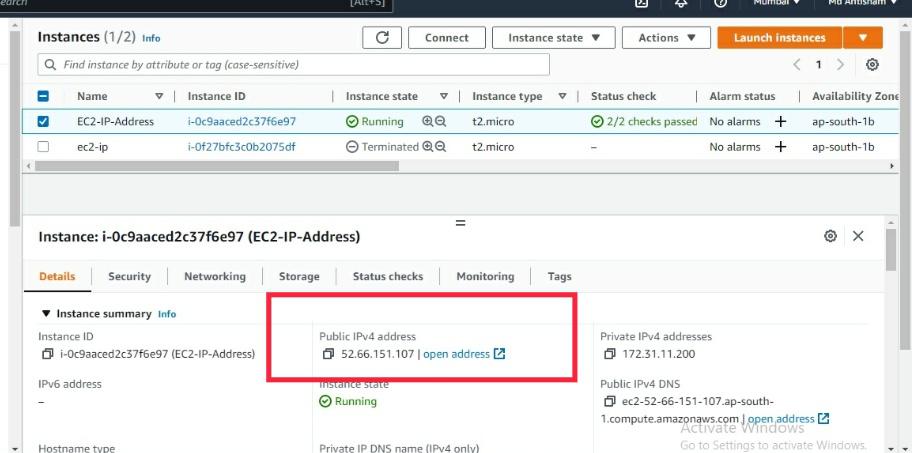Viewport: 912px width, 453px height.
Task: Copy the public IPv4 DNS name
Action: pos(610,402)
